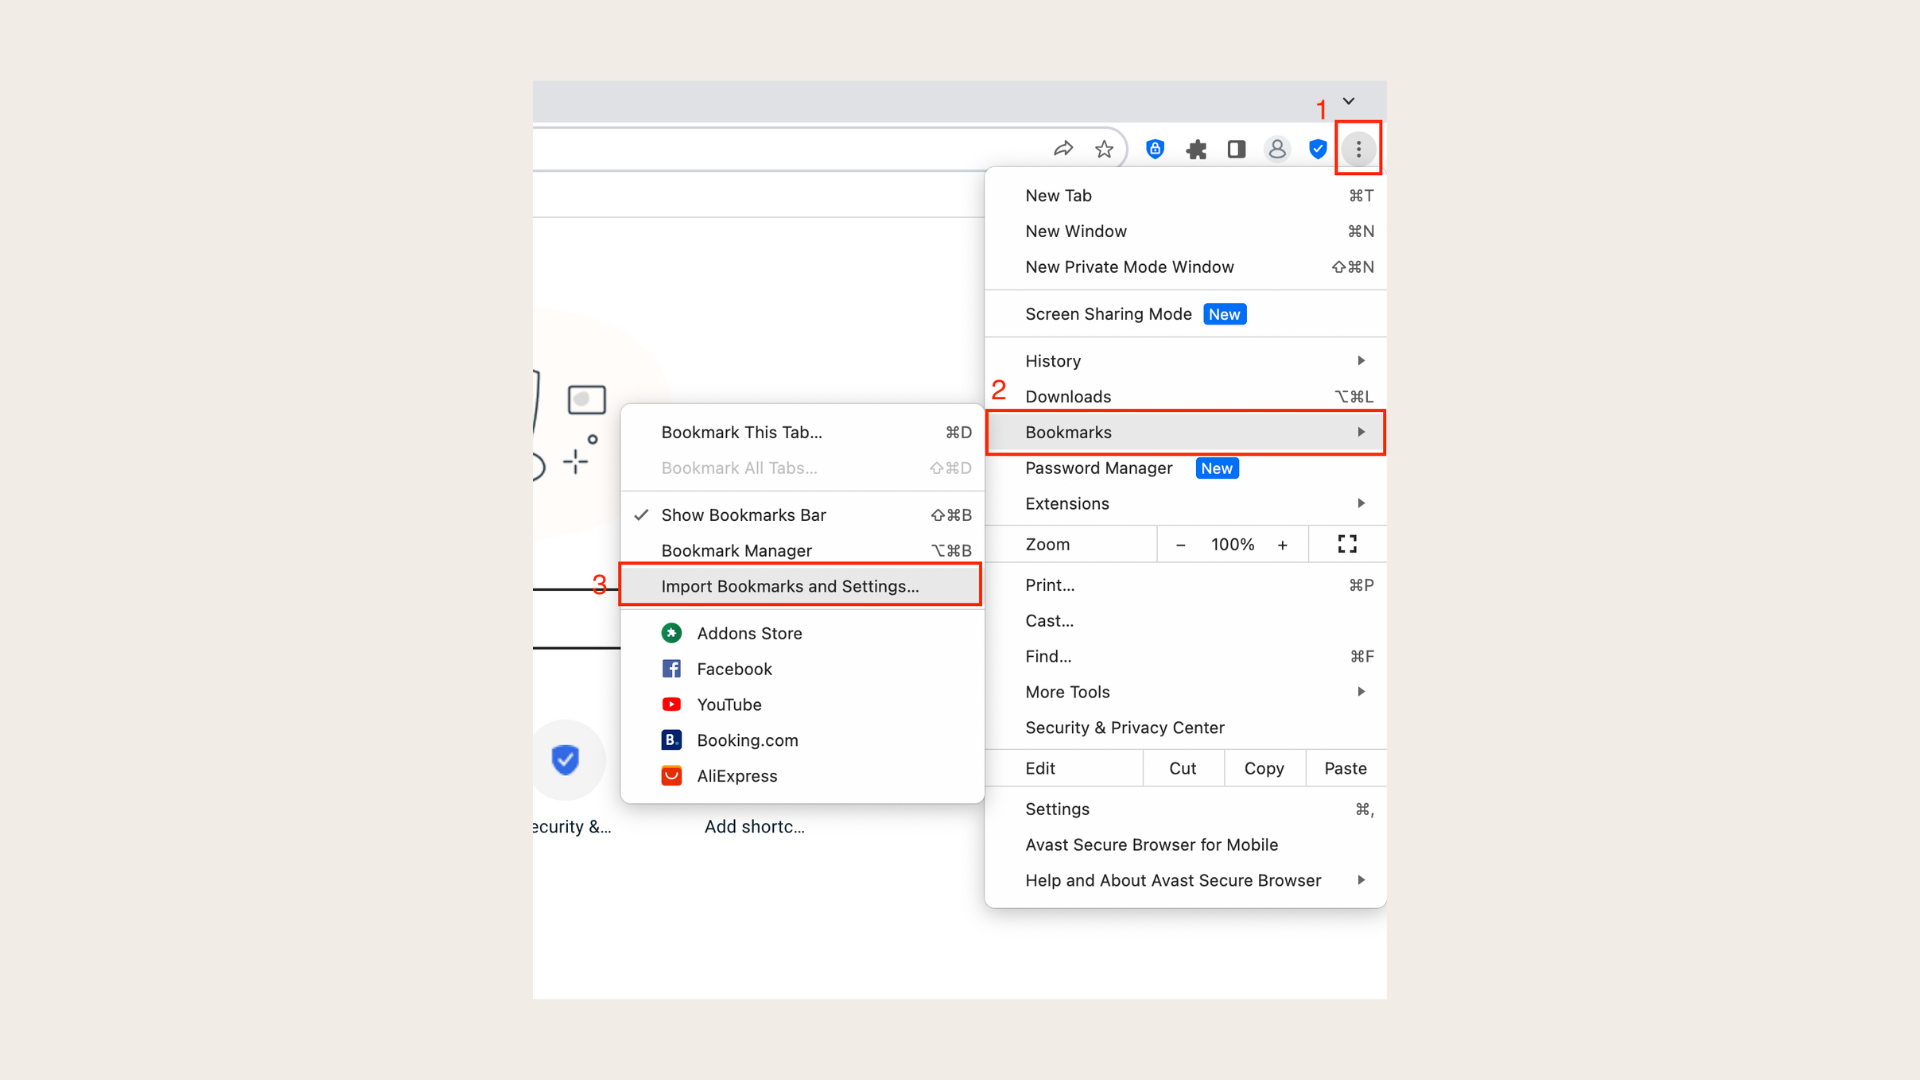
Task: Click the Paste button in Edit row
Action: 1345,768
